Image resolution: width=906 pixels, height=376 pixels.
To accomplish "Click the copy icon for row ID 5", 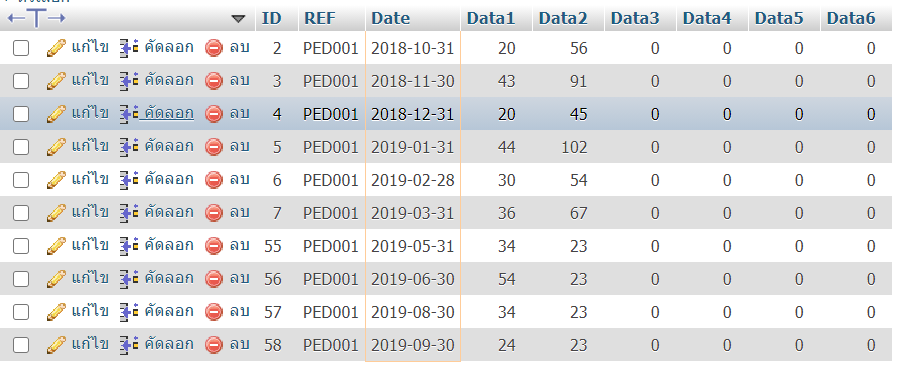I will [129, 147].
